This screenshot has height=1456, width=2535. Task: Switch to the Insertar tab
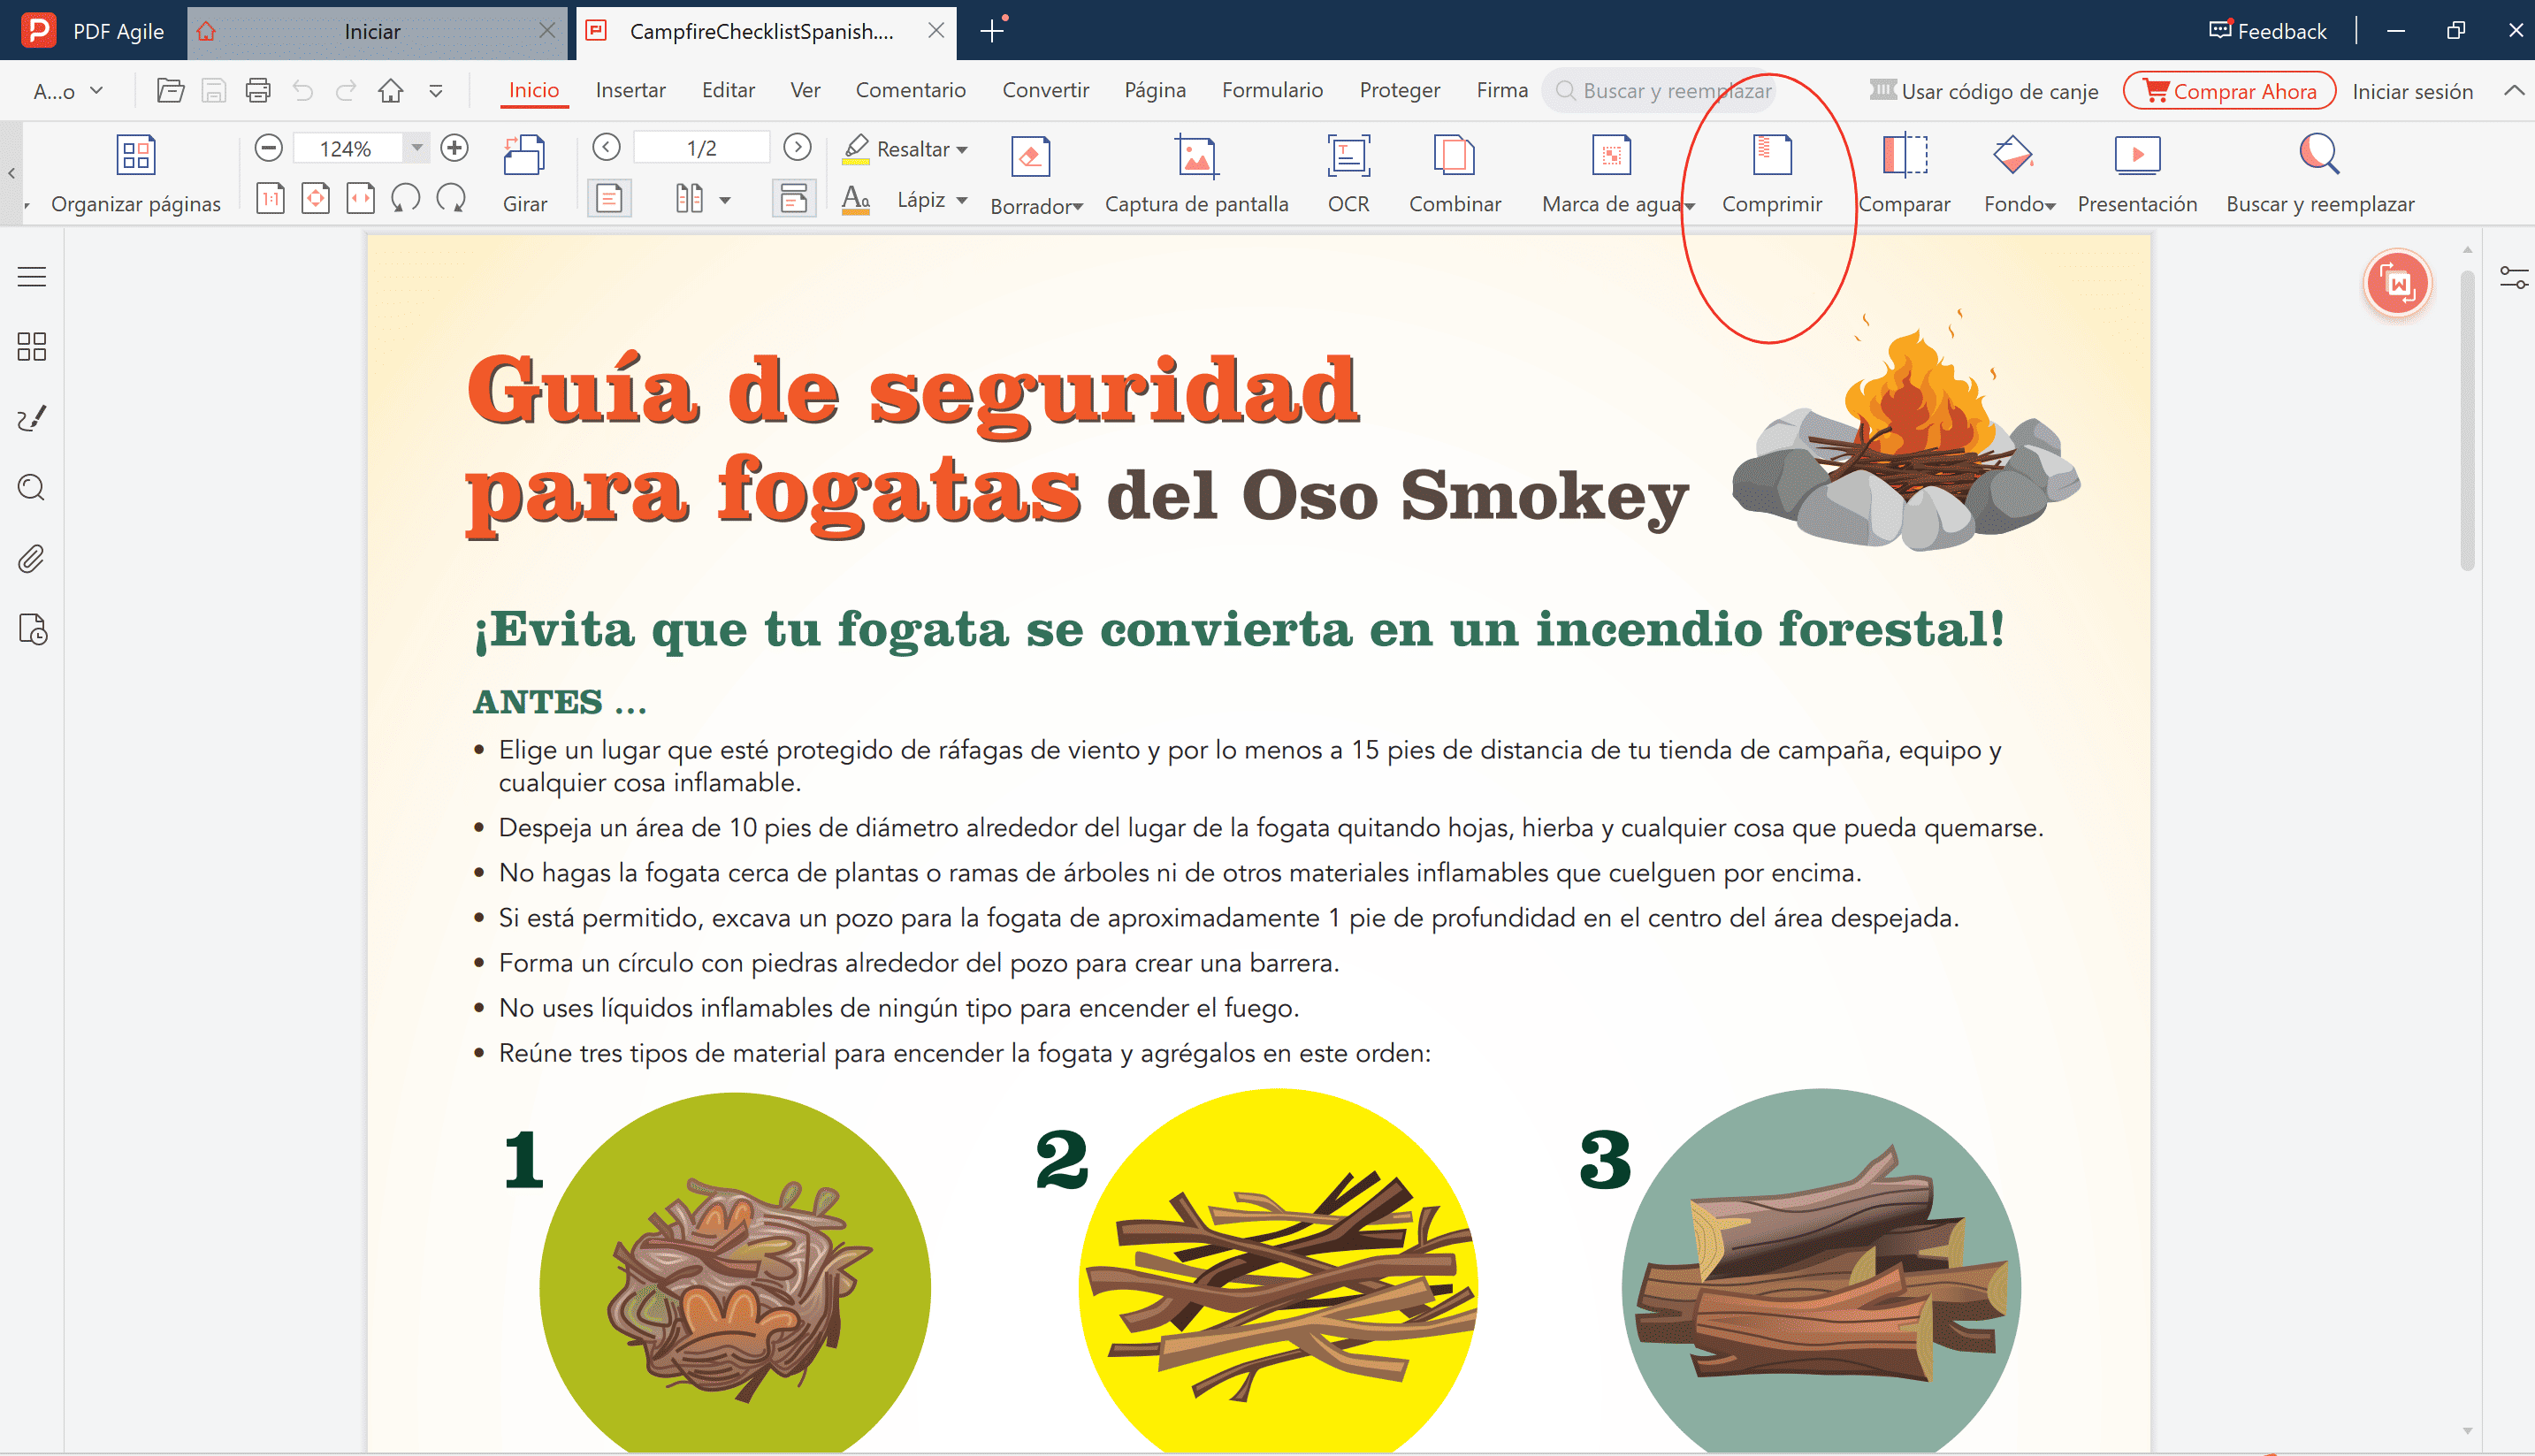click(x=630, y=90)
